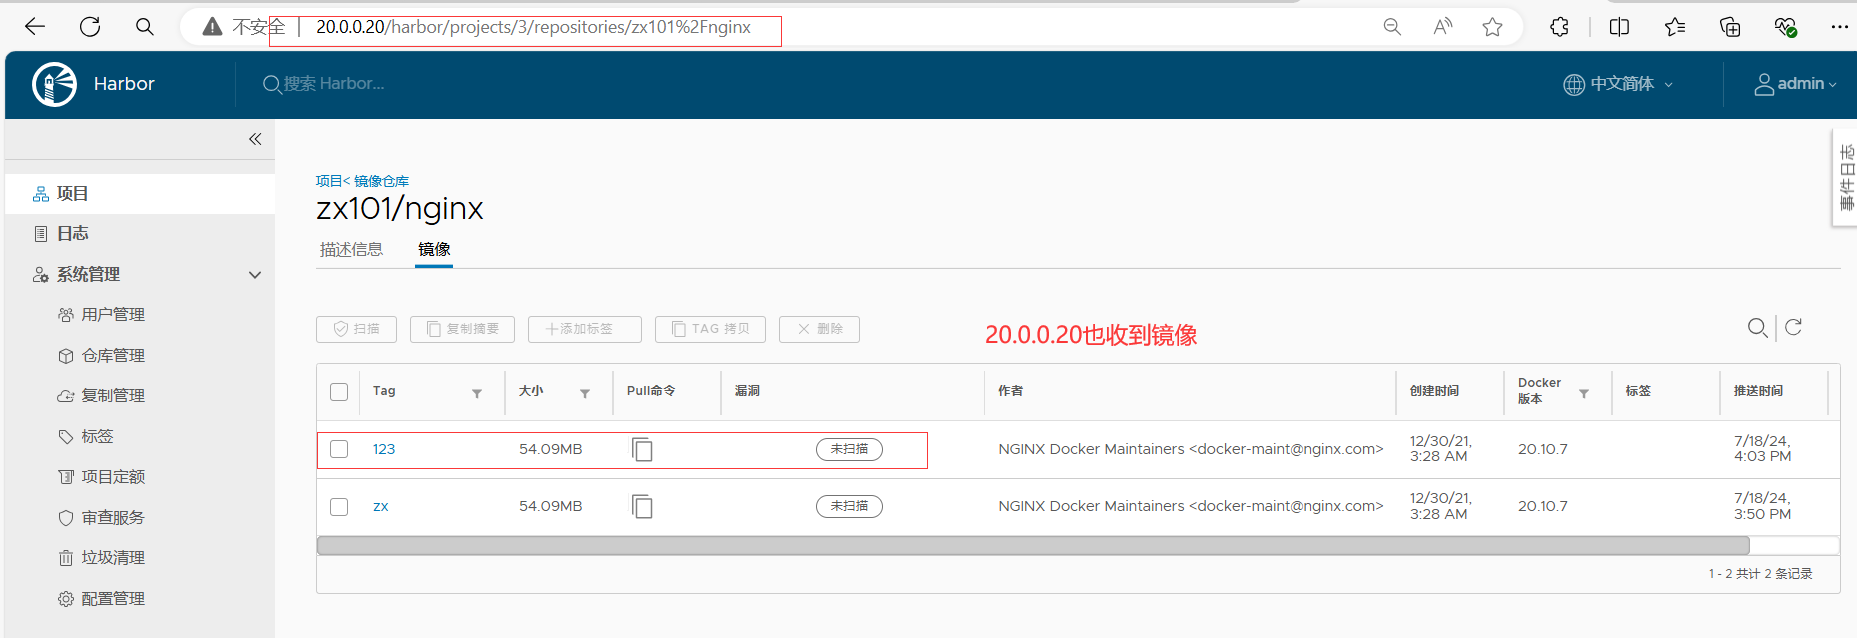Click the browser back arrow
Image resolution: width=1857 pixels, height=638 pixels.
tap(35, 27)
